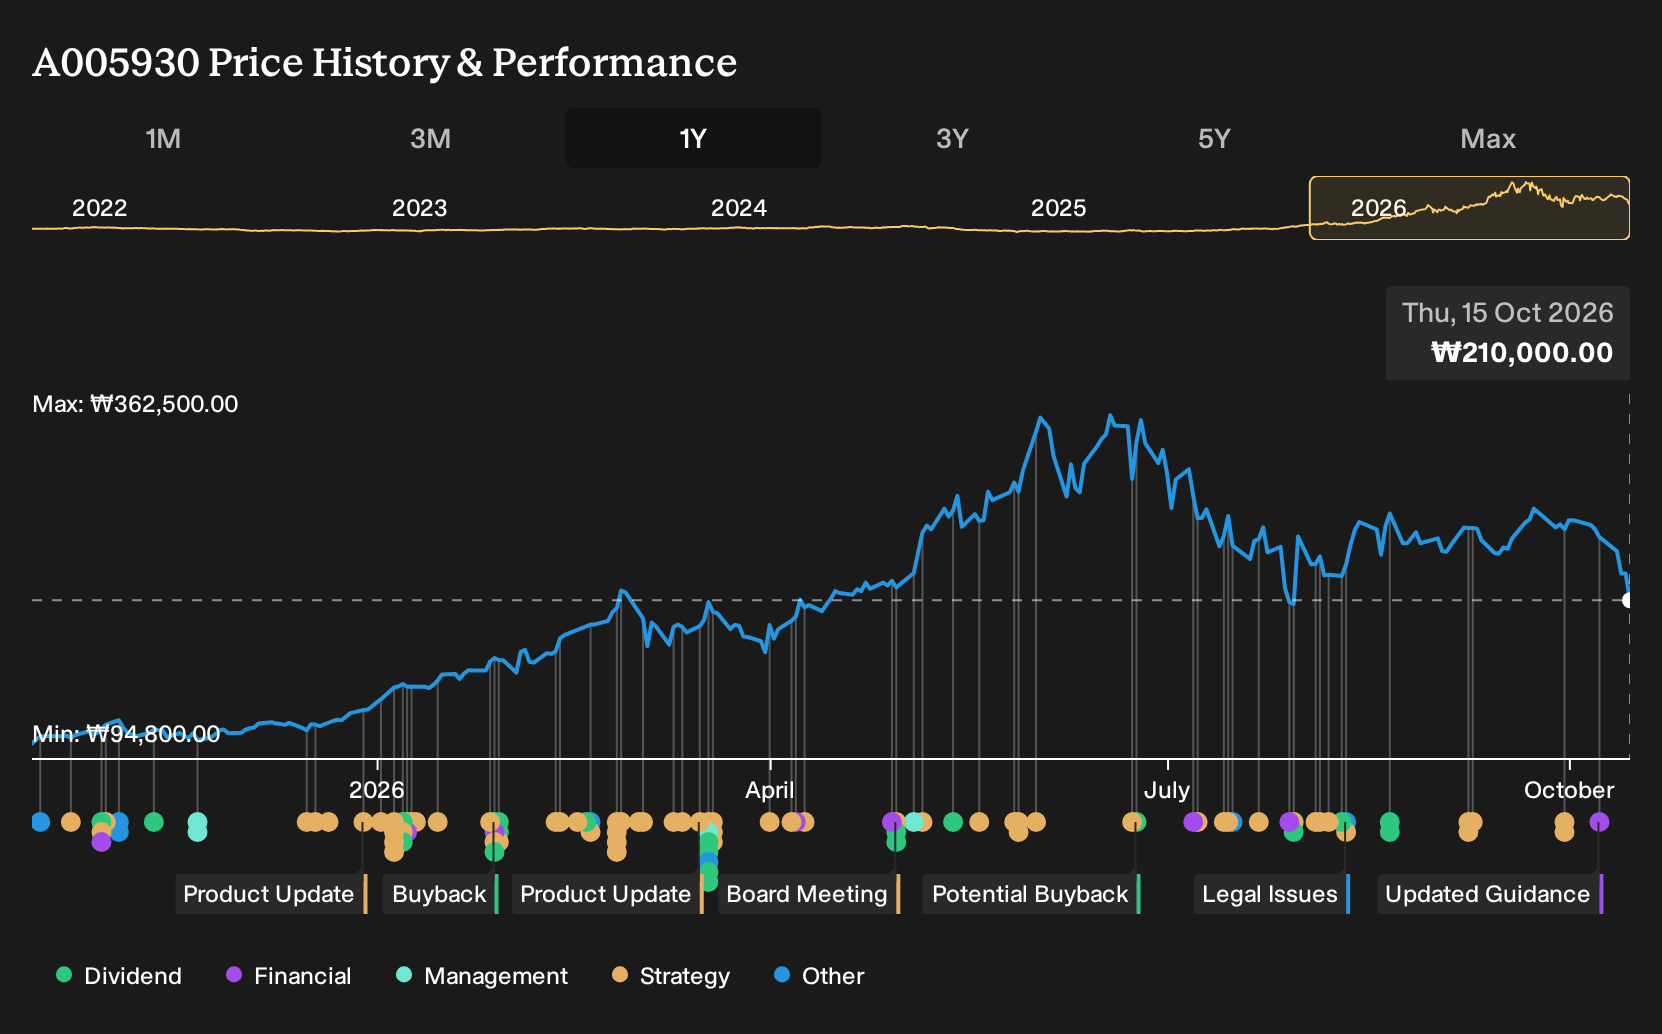Choose the 5Y time range tab
Viewport: 1662px width, 1034px height.
pyautogui.click(x=1214, y=138)
